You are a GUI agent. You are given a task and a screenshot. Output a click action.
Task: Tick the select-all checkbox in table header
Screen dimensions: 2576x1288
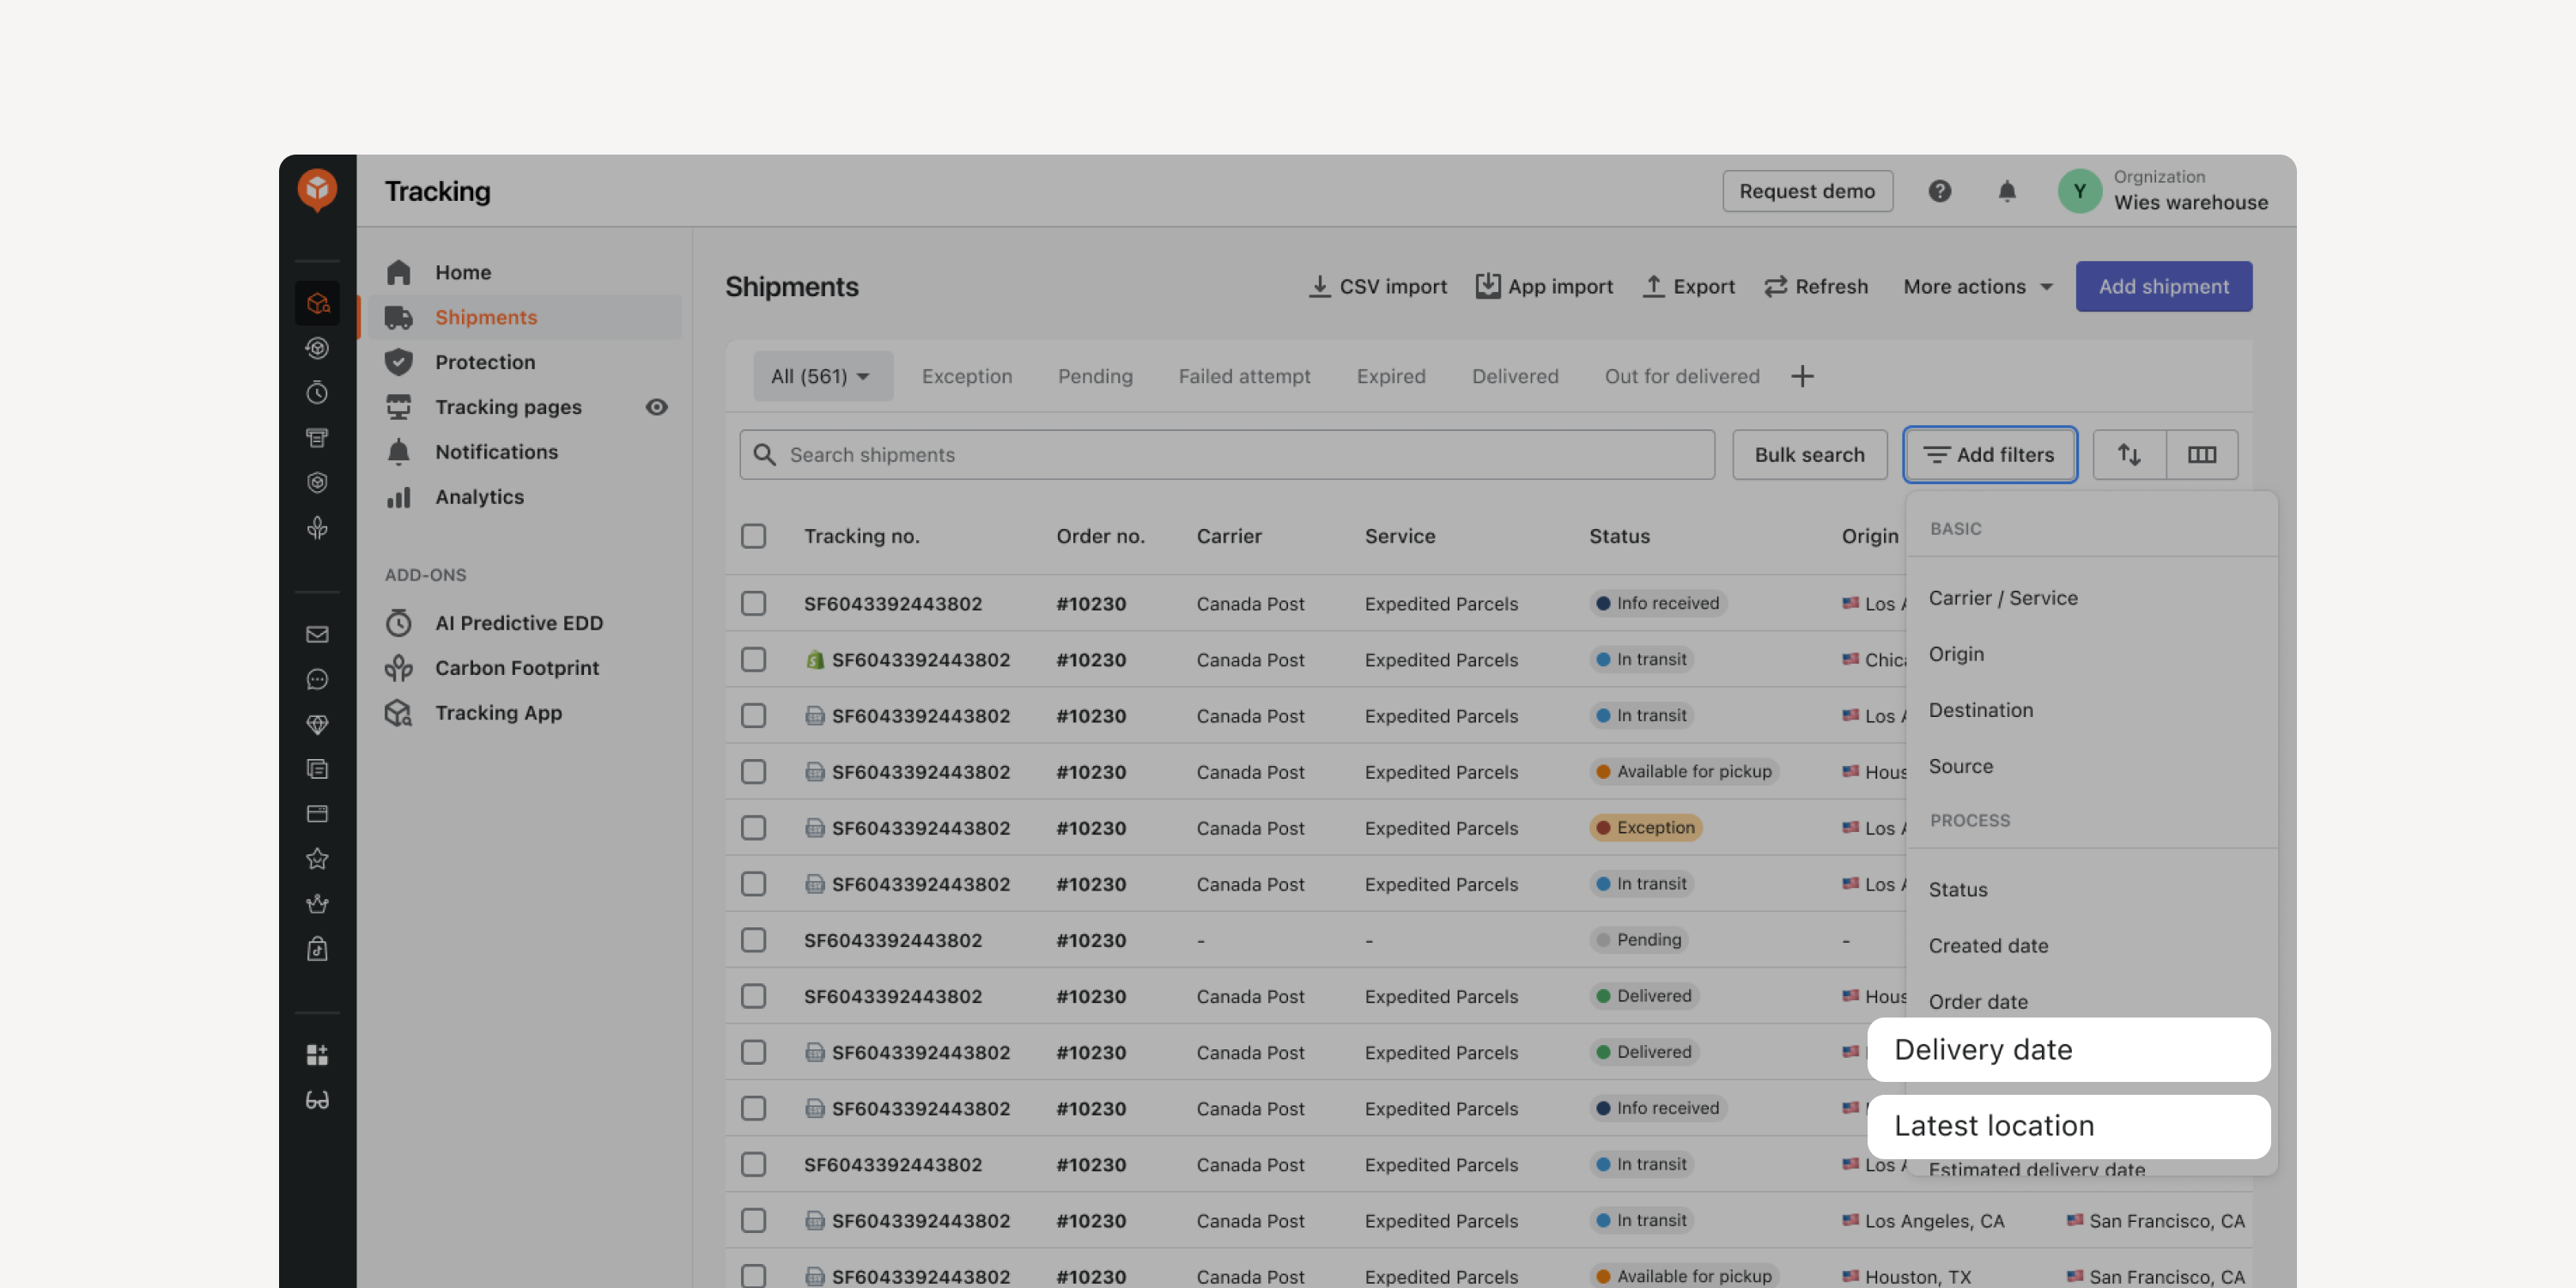753,536
